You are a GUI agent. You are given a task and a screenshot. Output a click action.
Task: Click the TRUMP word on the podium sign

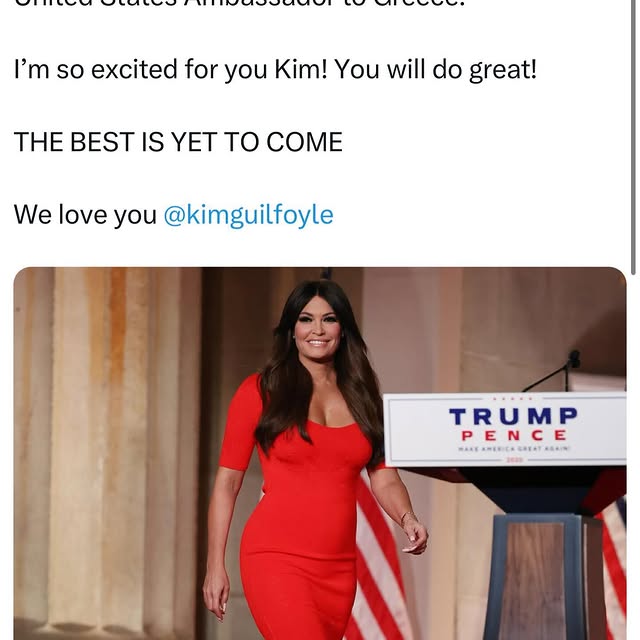(513, 416)
